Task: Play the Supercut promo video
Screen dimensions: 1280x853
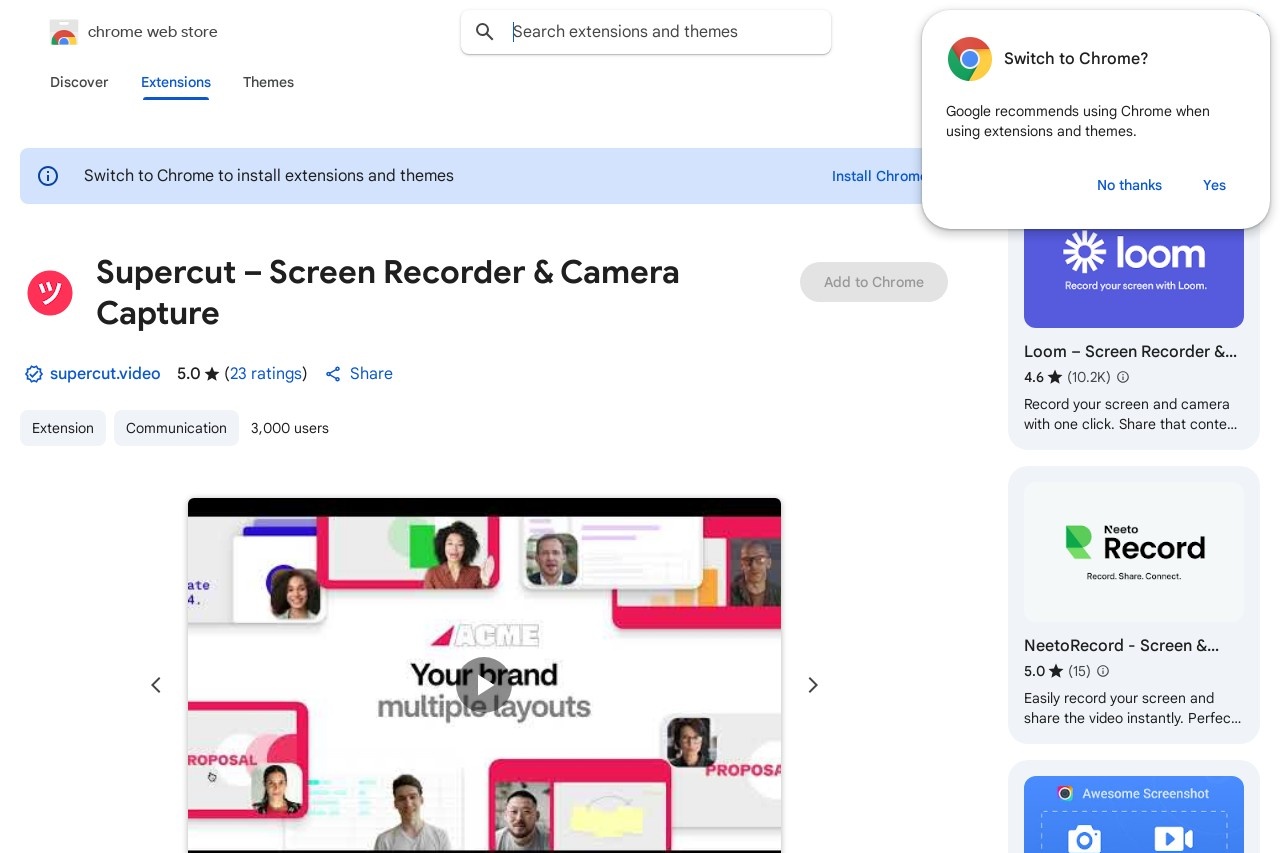Action: (484, 684)
